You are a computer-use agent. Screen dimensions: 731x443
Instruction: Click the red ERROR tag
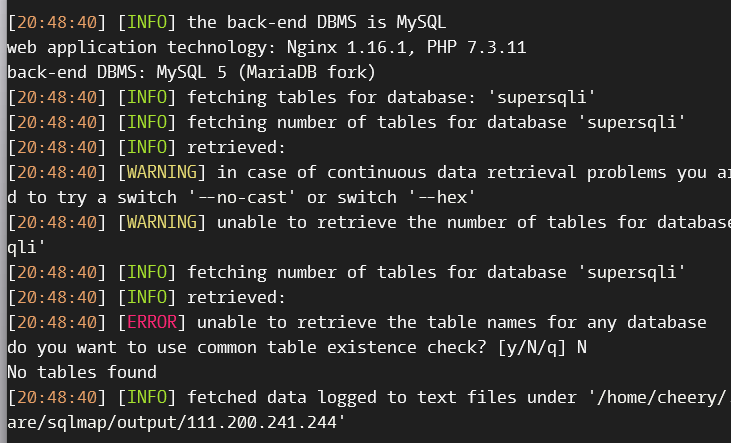pos(152,322)
